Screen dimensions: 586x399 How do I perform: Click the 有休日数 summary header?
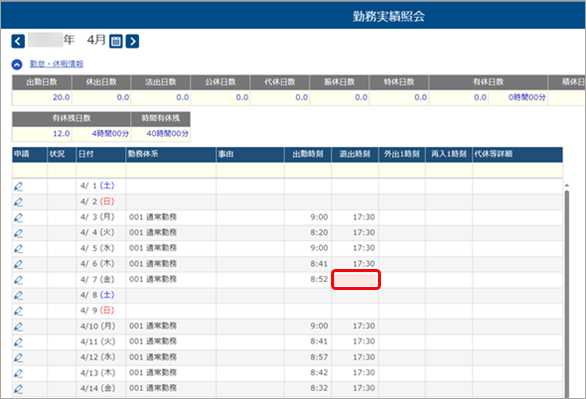click(x=488, y=82)
